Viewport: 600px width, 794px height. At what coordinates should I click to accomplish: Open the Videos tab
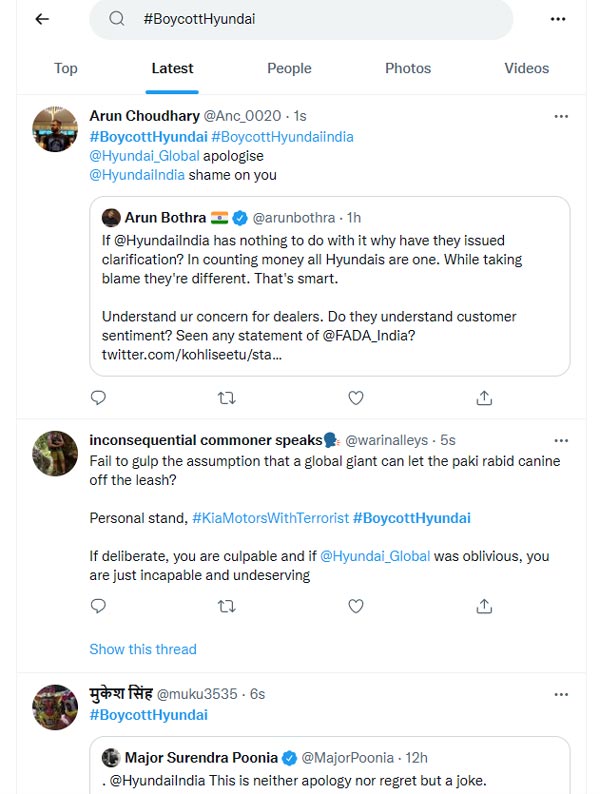pos(527,68)
